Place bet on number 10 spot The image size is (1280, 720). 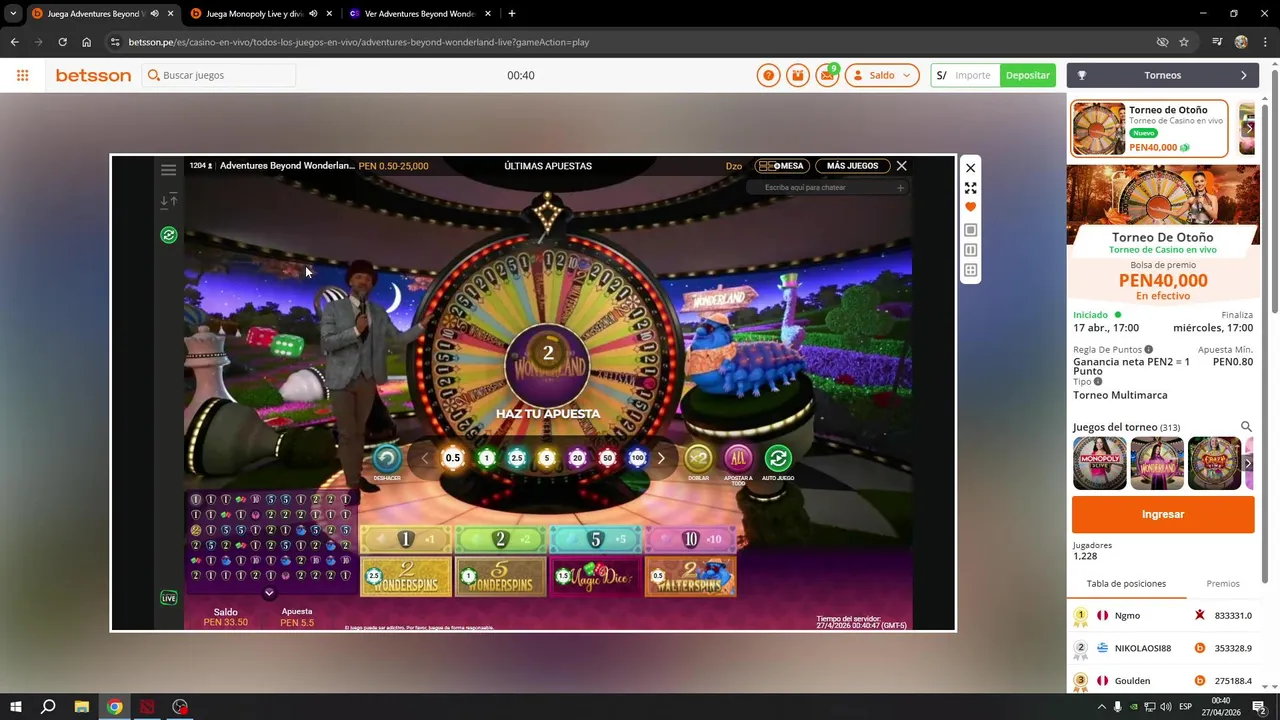691,539
